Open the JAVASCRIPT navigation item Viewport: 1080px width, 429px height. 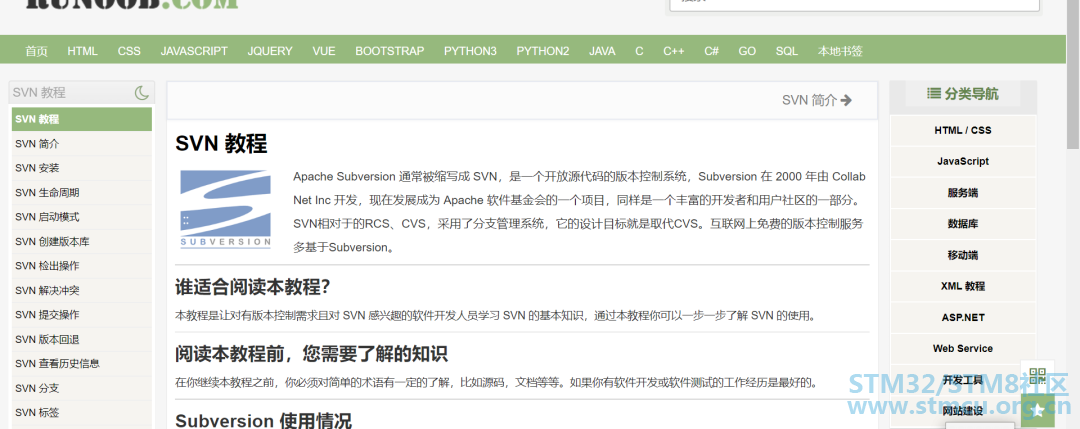pyautogui.click(x=194, y=51)
